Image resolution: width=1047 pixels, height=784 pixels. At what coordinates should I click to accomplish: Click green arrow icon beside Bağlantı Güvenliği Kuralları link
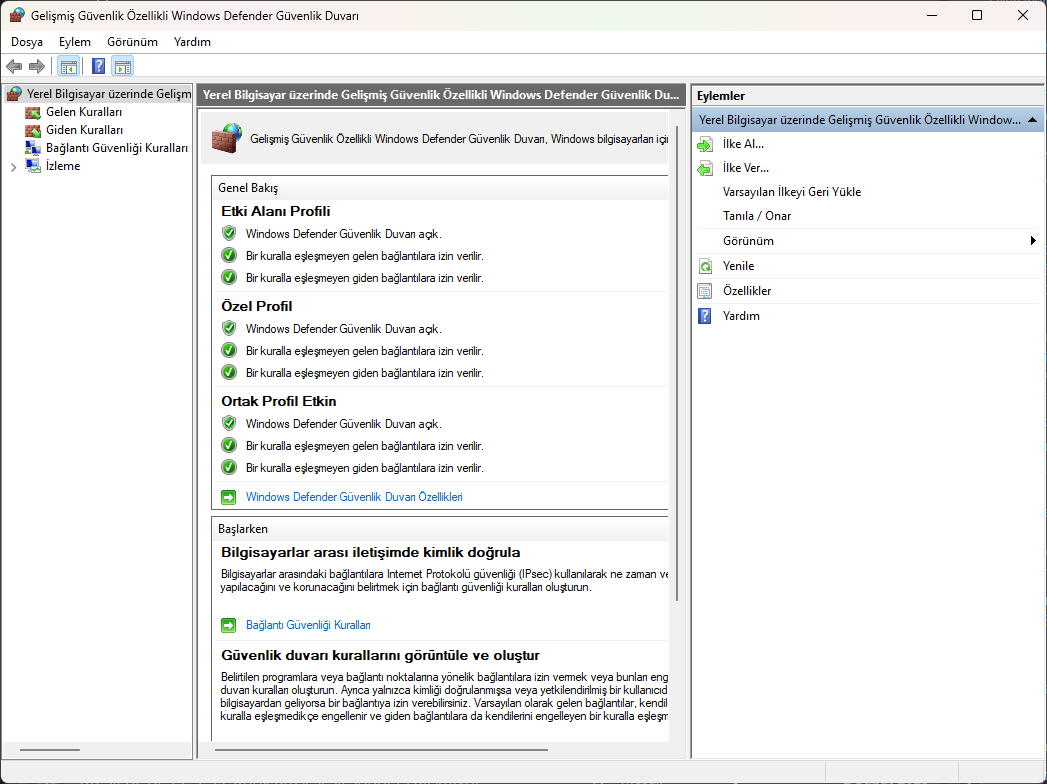pyautogui.click(x=228, y=626)
